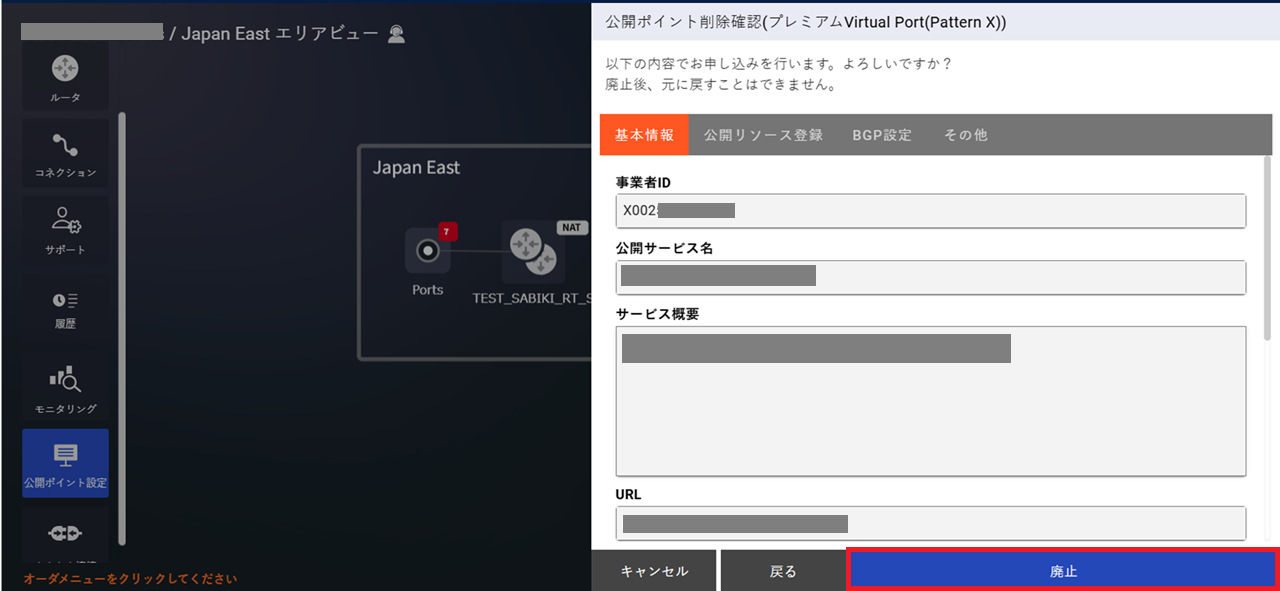Confirm deletion with the 廃止 button
This screenshot has width=1280, height=591.
(1063, 570)
